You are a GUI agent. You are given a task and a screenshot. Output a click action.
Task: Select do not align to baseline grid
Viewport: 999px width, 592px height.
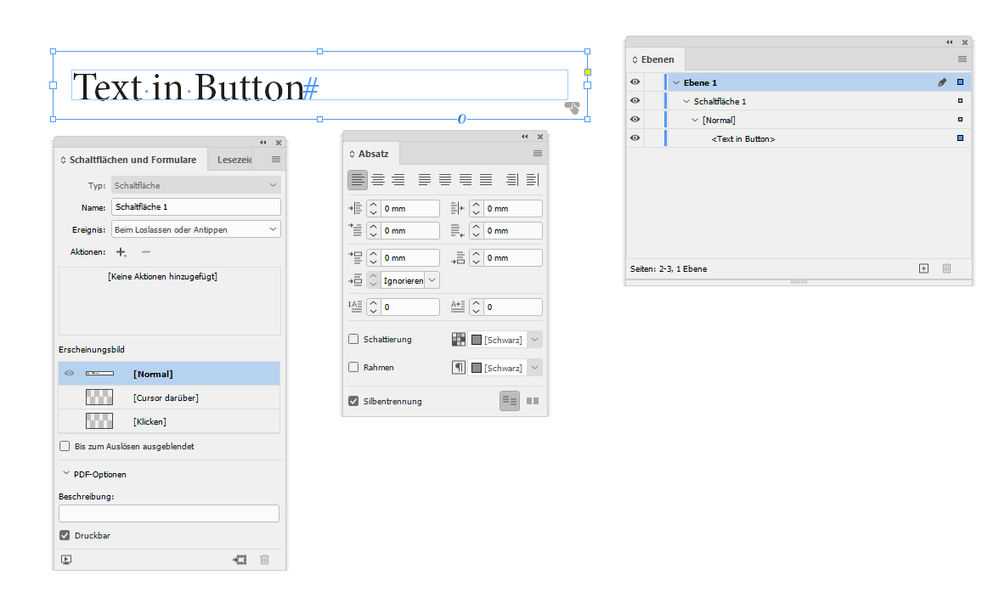tap(510, 401)
